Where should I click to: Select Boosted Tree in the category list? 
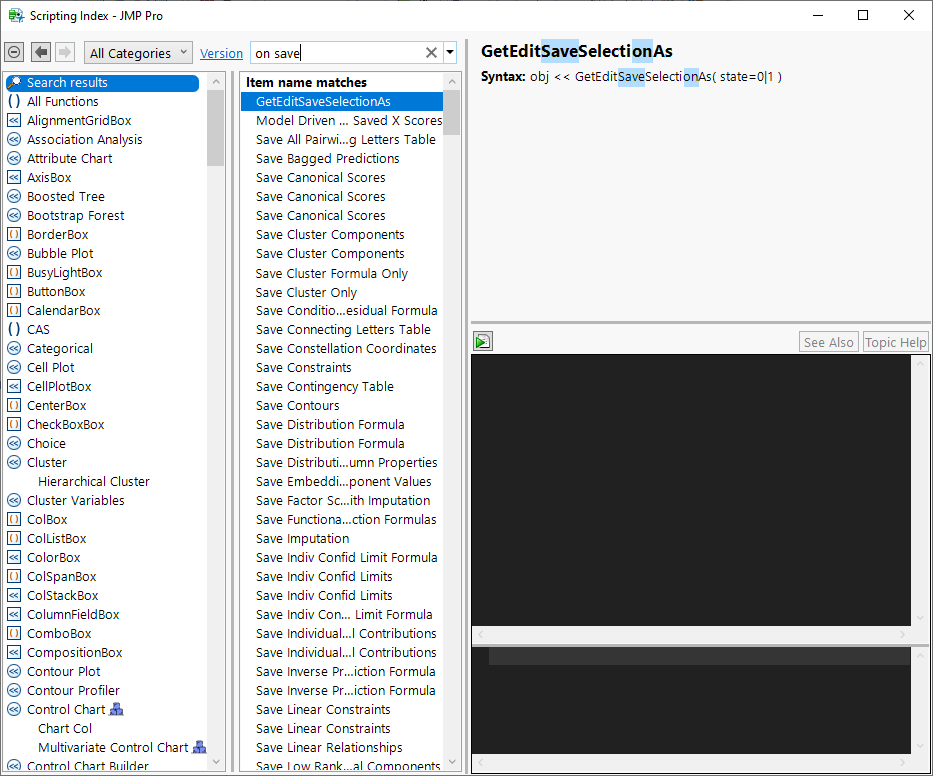(x=65, y=196)
